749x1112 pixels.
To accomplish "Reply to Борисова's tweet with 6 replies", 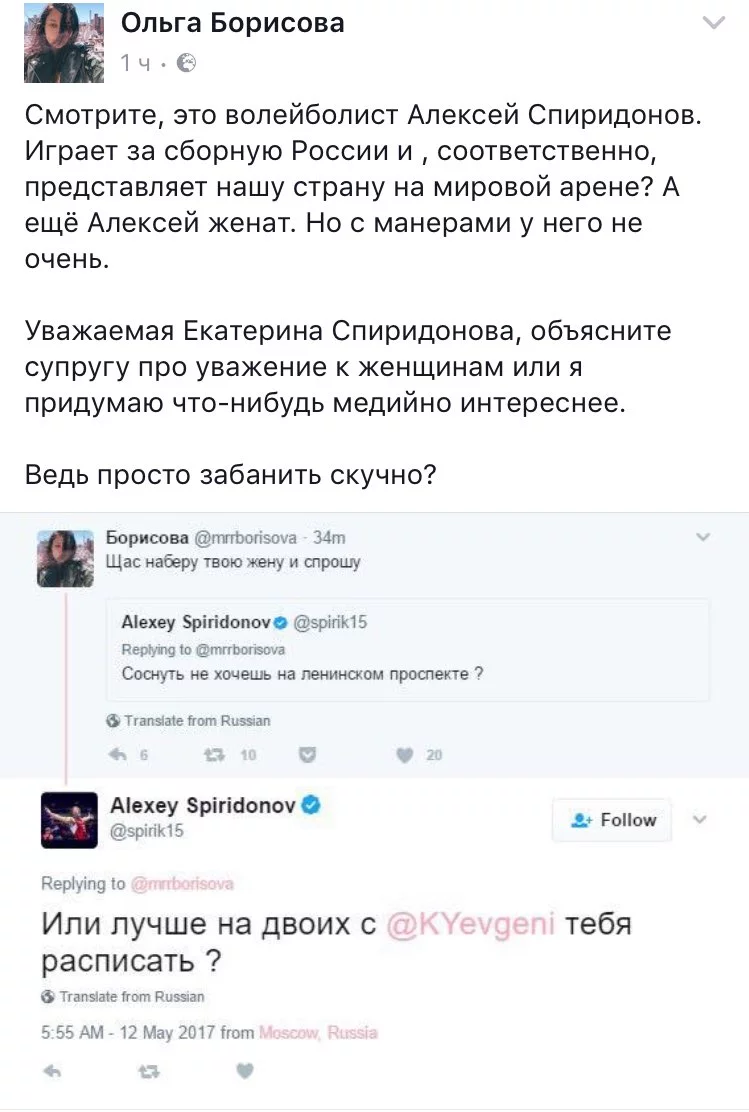I will click(x=118, y=756).
